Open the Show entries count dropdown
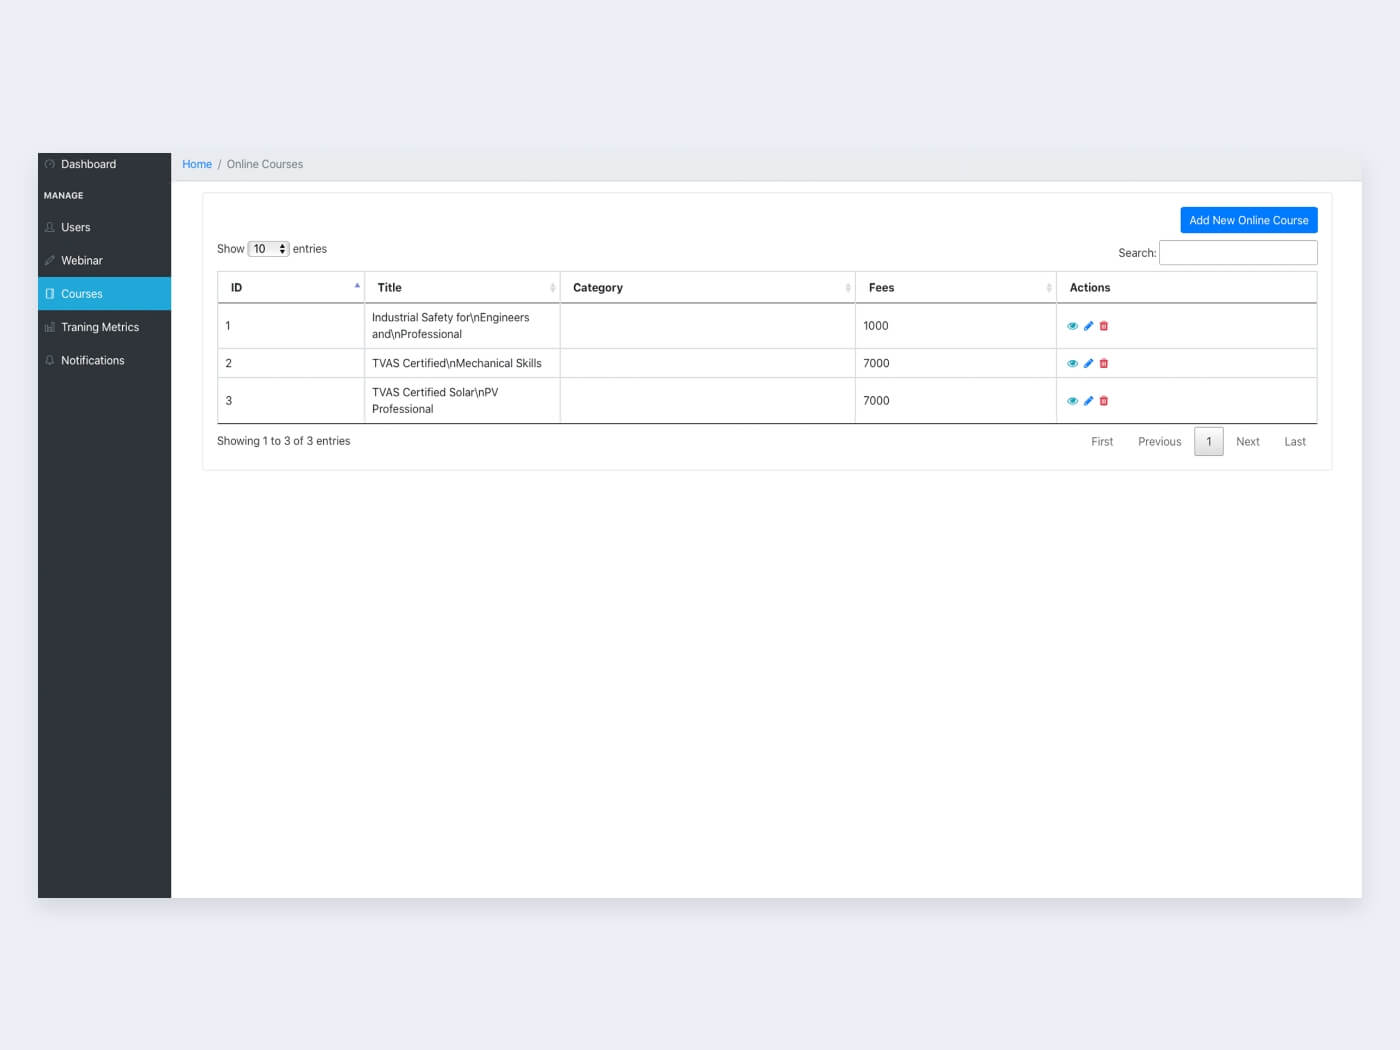1400x1050 pixels. point(268,249)
